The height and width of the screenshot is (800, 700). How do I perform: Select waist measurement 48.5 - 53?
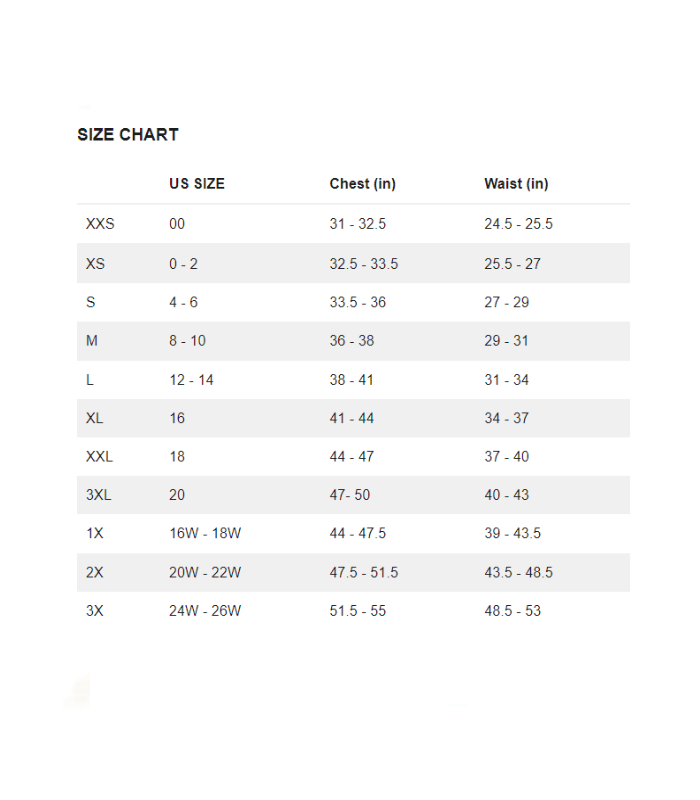pos(513,611)
